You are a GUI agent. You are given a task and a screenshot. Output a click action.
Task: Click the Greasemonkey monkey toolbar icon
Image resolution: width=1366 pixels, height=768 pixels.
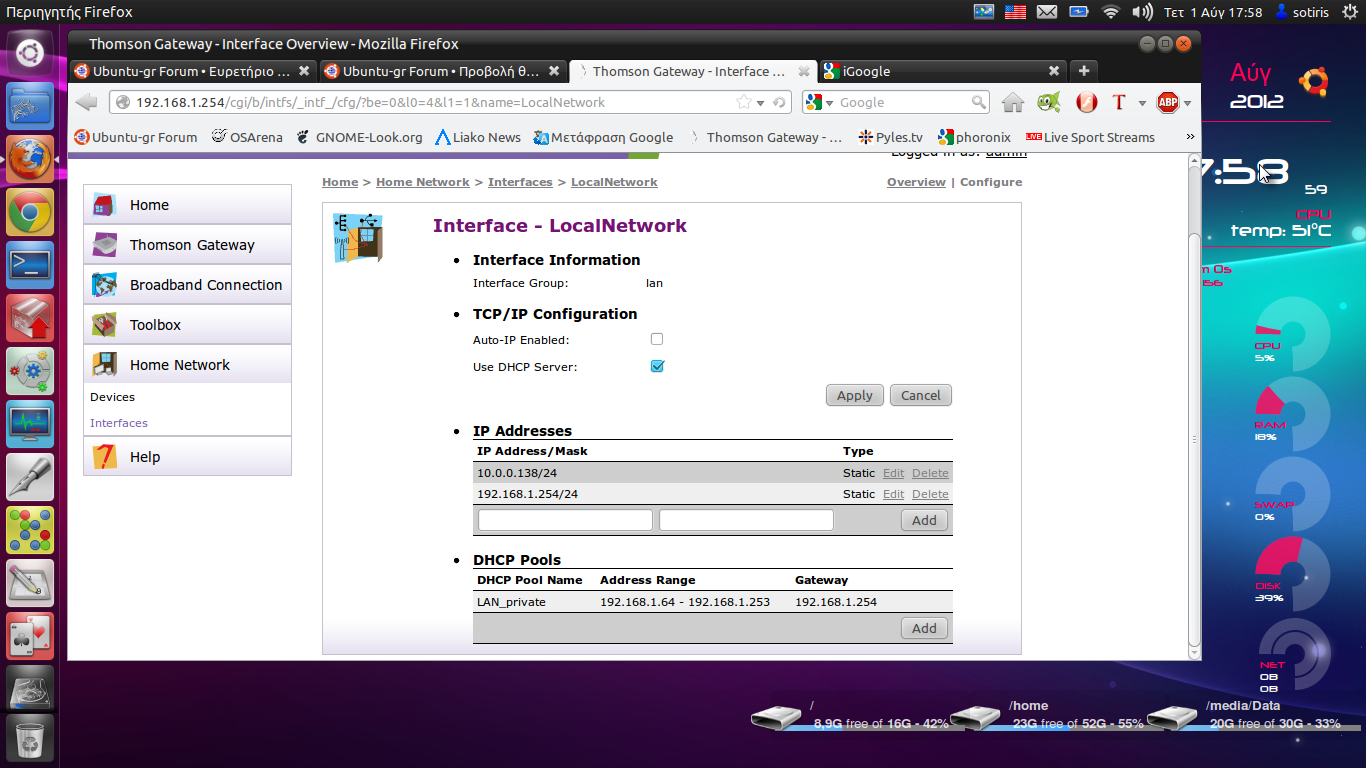click(1048, 102)
